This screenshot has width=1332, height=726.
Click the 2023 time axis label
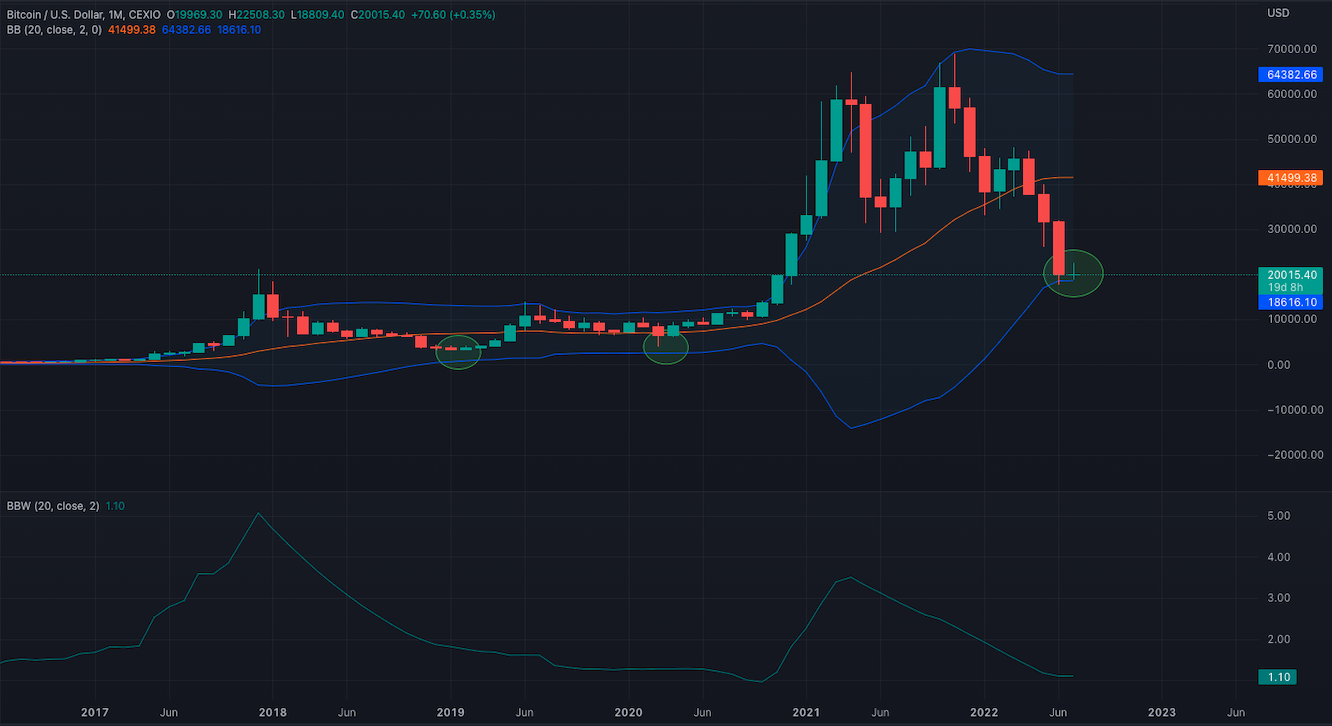pos(1162,712)
